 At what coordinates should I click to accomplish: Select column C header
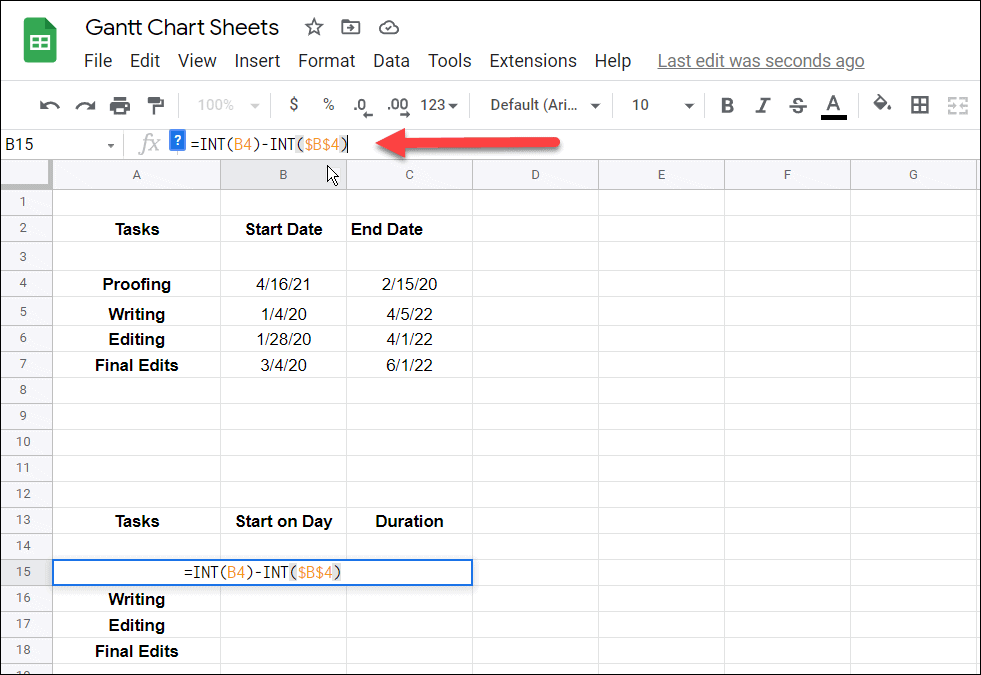(409, 175)
